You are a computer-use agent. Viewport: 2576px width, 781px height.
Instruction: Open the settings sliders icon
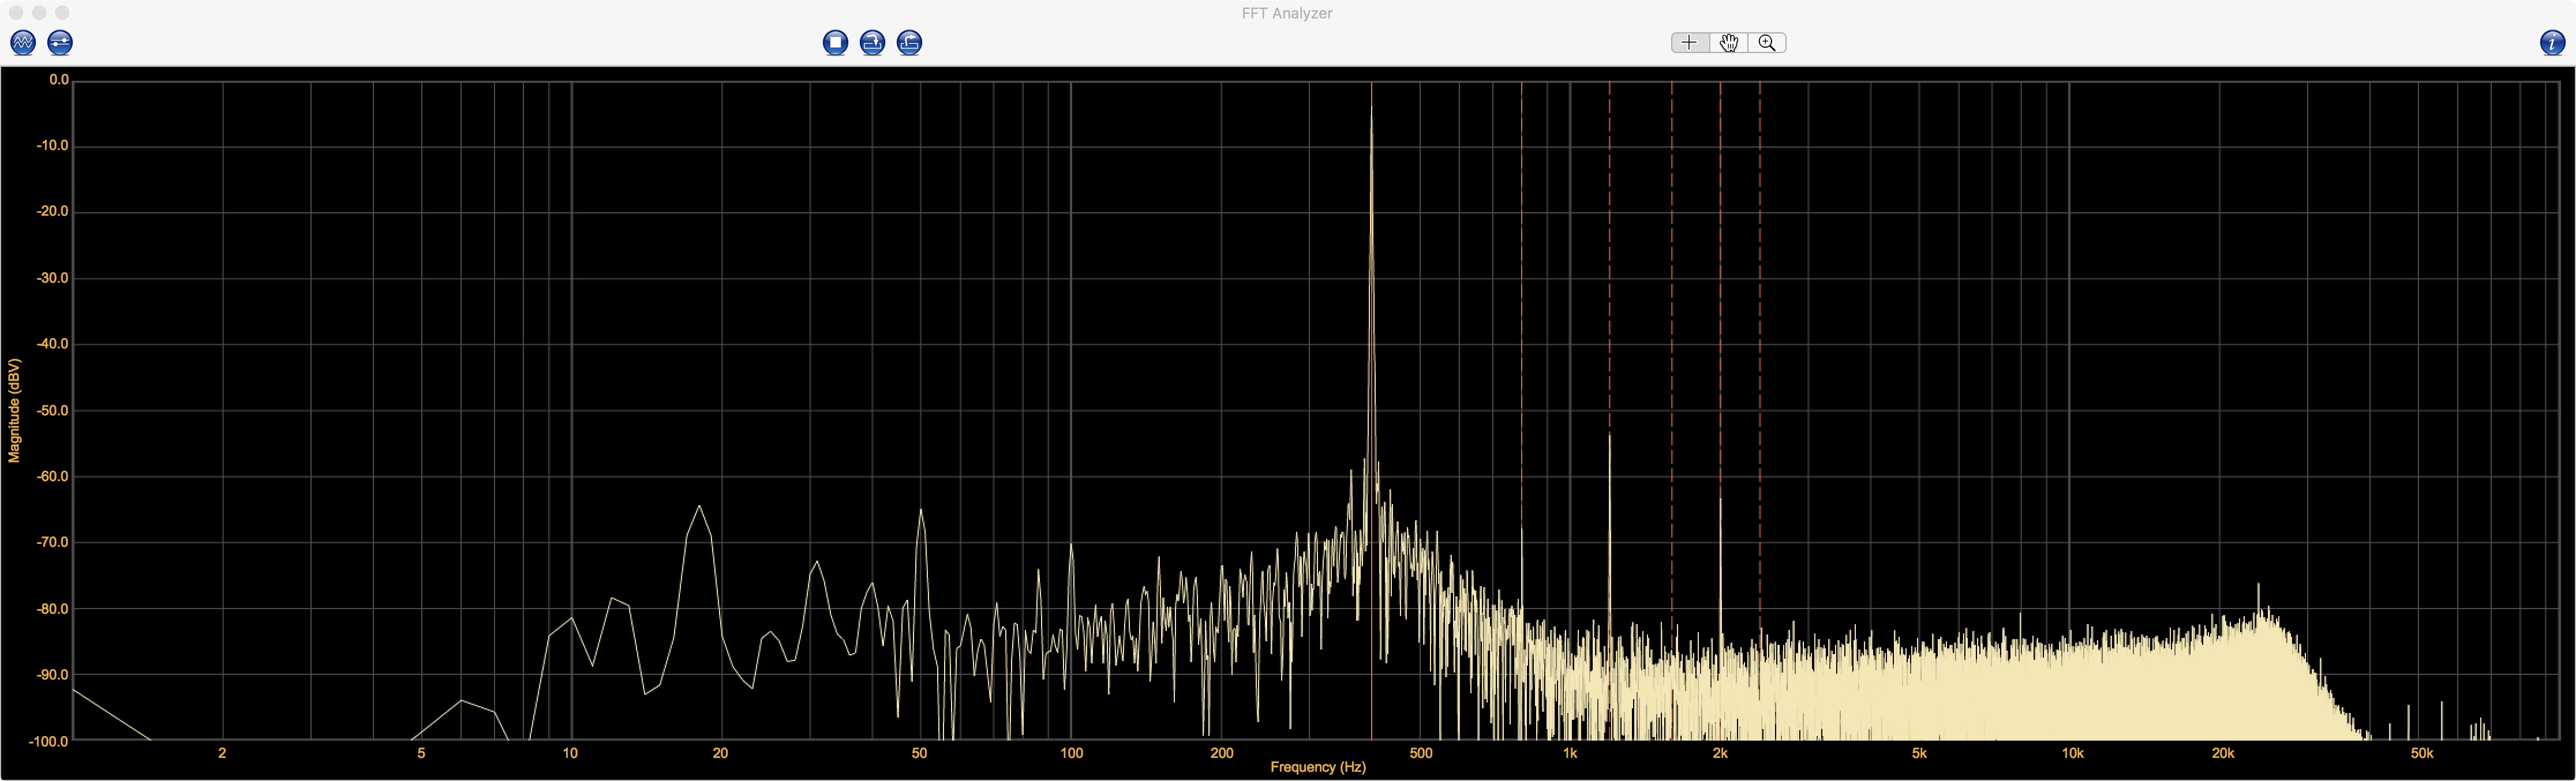coord(60,42)
